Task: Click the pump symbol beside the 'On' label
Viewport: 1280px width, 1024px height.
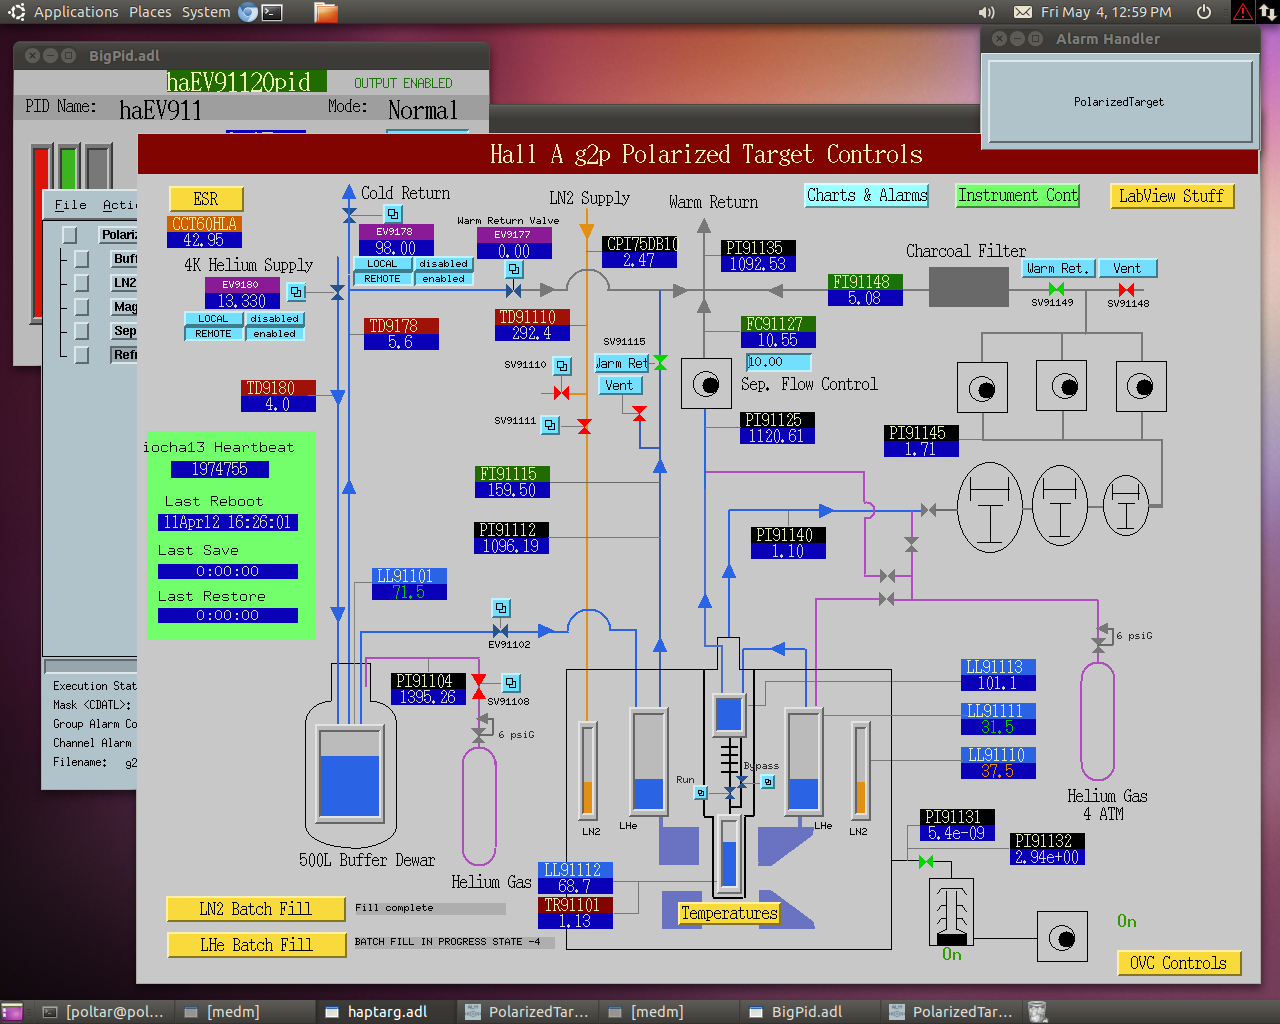Action: coord(1063,938)
